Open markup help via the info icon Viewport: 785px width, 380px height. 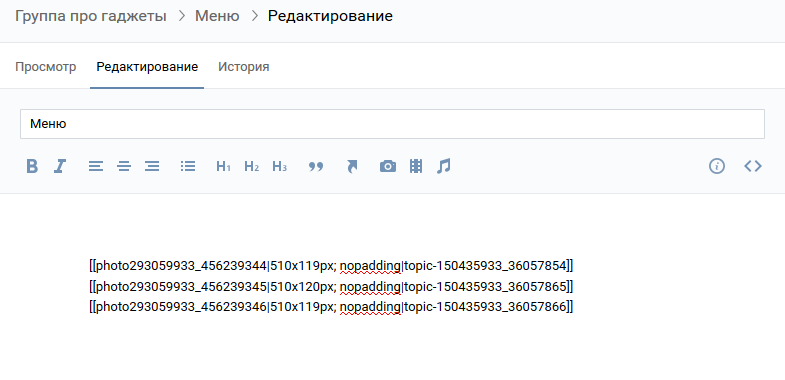pos(717,166)
